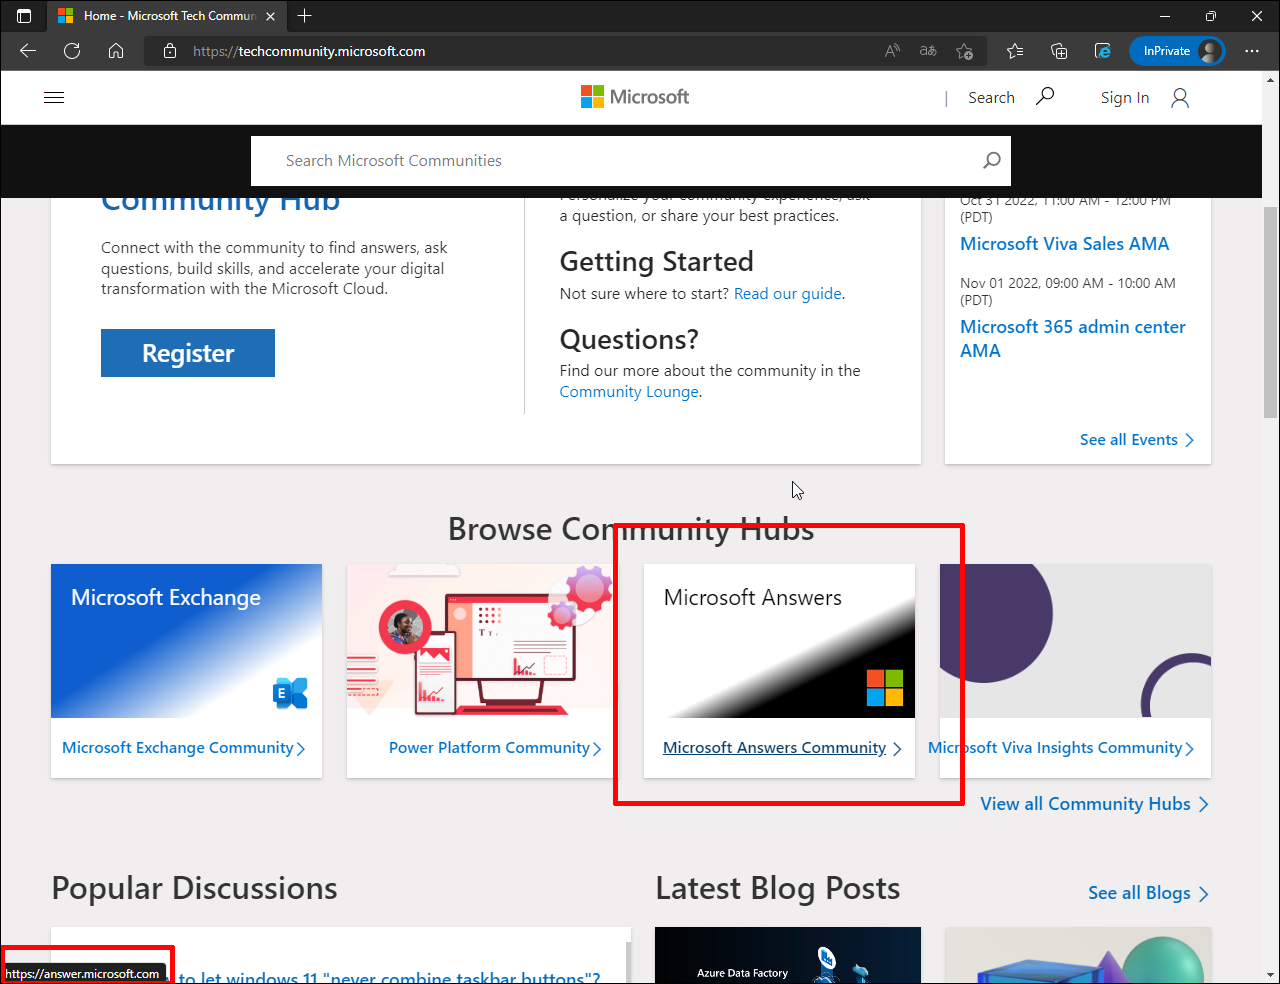Screen dimensions: 1280x984
Task: Open the Azure Data Factory blog thumbnail
Action: coord(788,955)
